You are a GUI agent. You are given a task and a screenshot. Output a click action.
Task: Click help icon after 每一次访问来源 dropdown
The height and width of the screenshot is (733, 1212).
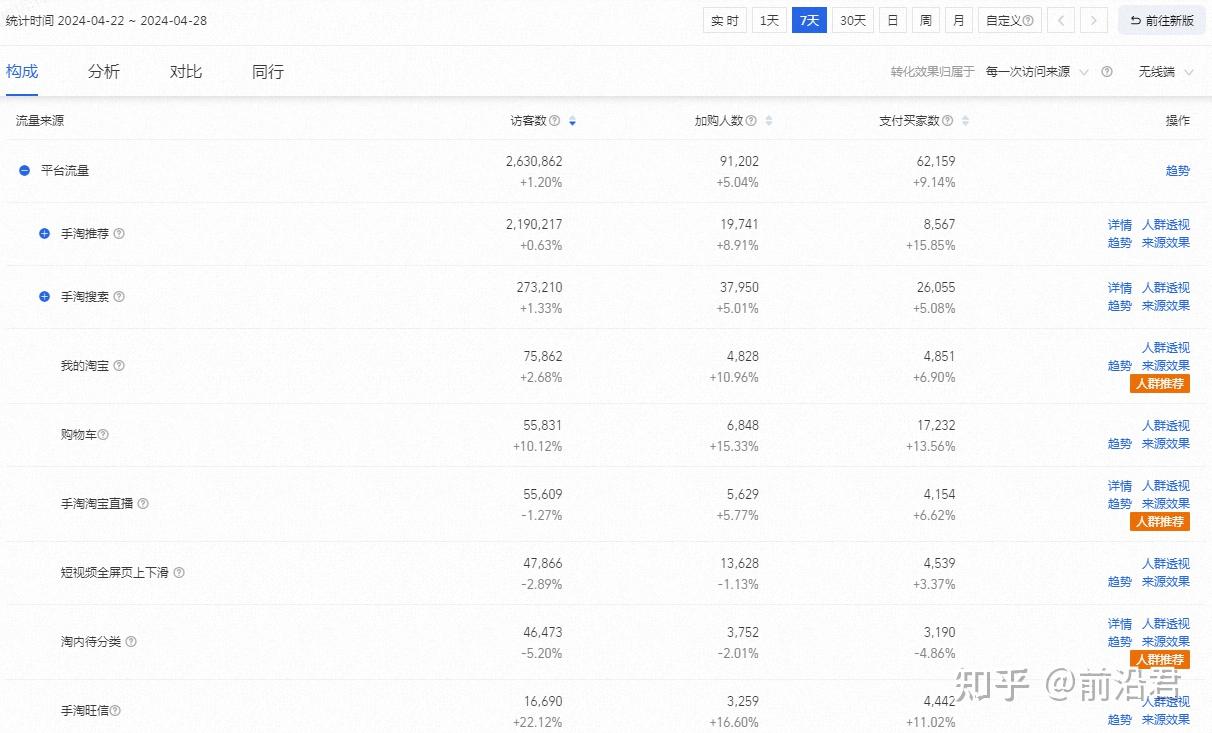pos(1107,72)
